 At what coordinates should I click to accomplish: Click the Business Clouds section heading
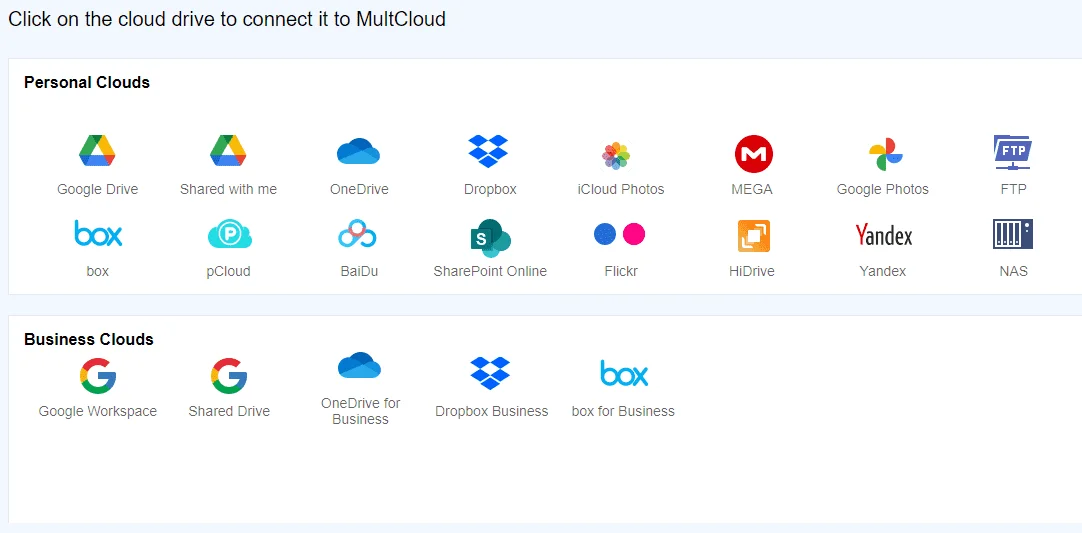click(x=89, y=340)
